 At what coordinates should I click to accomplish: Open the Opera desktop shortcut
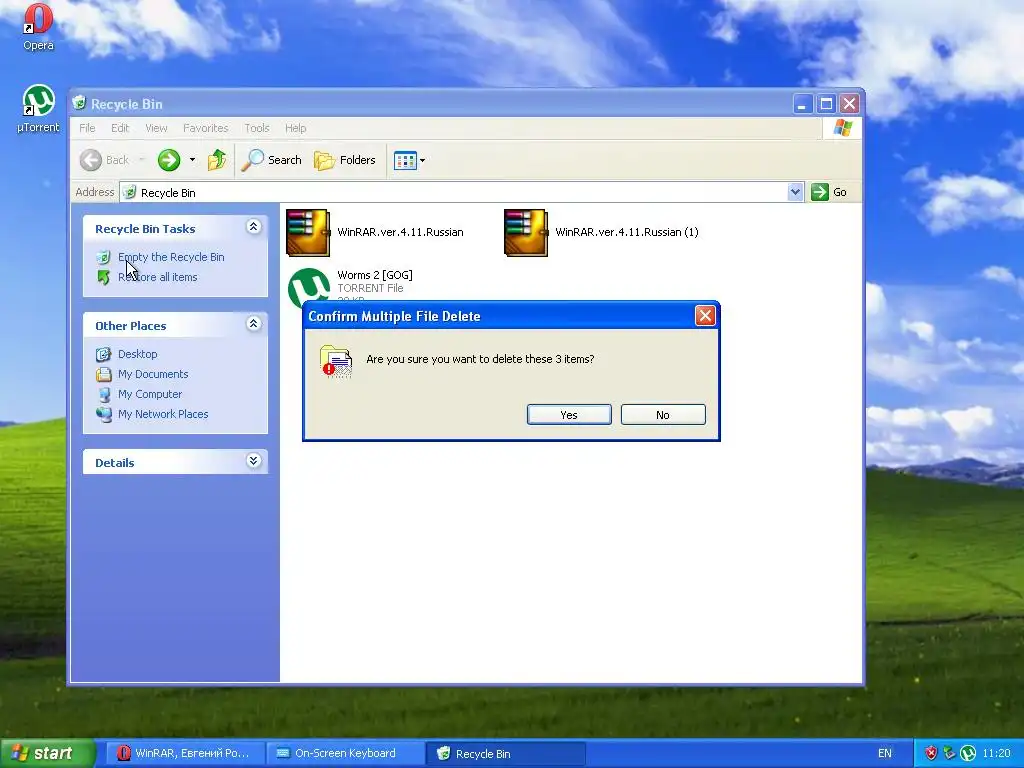click(x=38, y=27)
